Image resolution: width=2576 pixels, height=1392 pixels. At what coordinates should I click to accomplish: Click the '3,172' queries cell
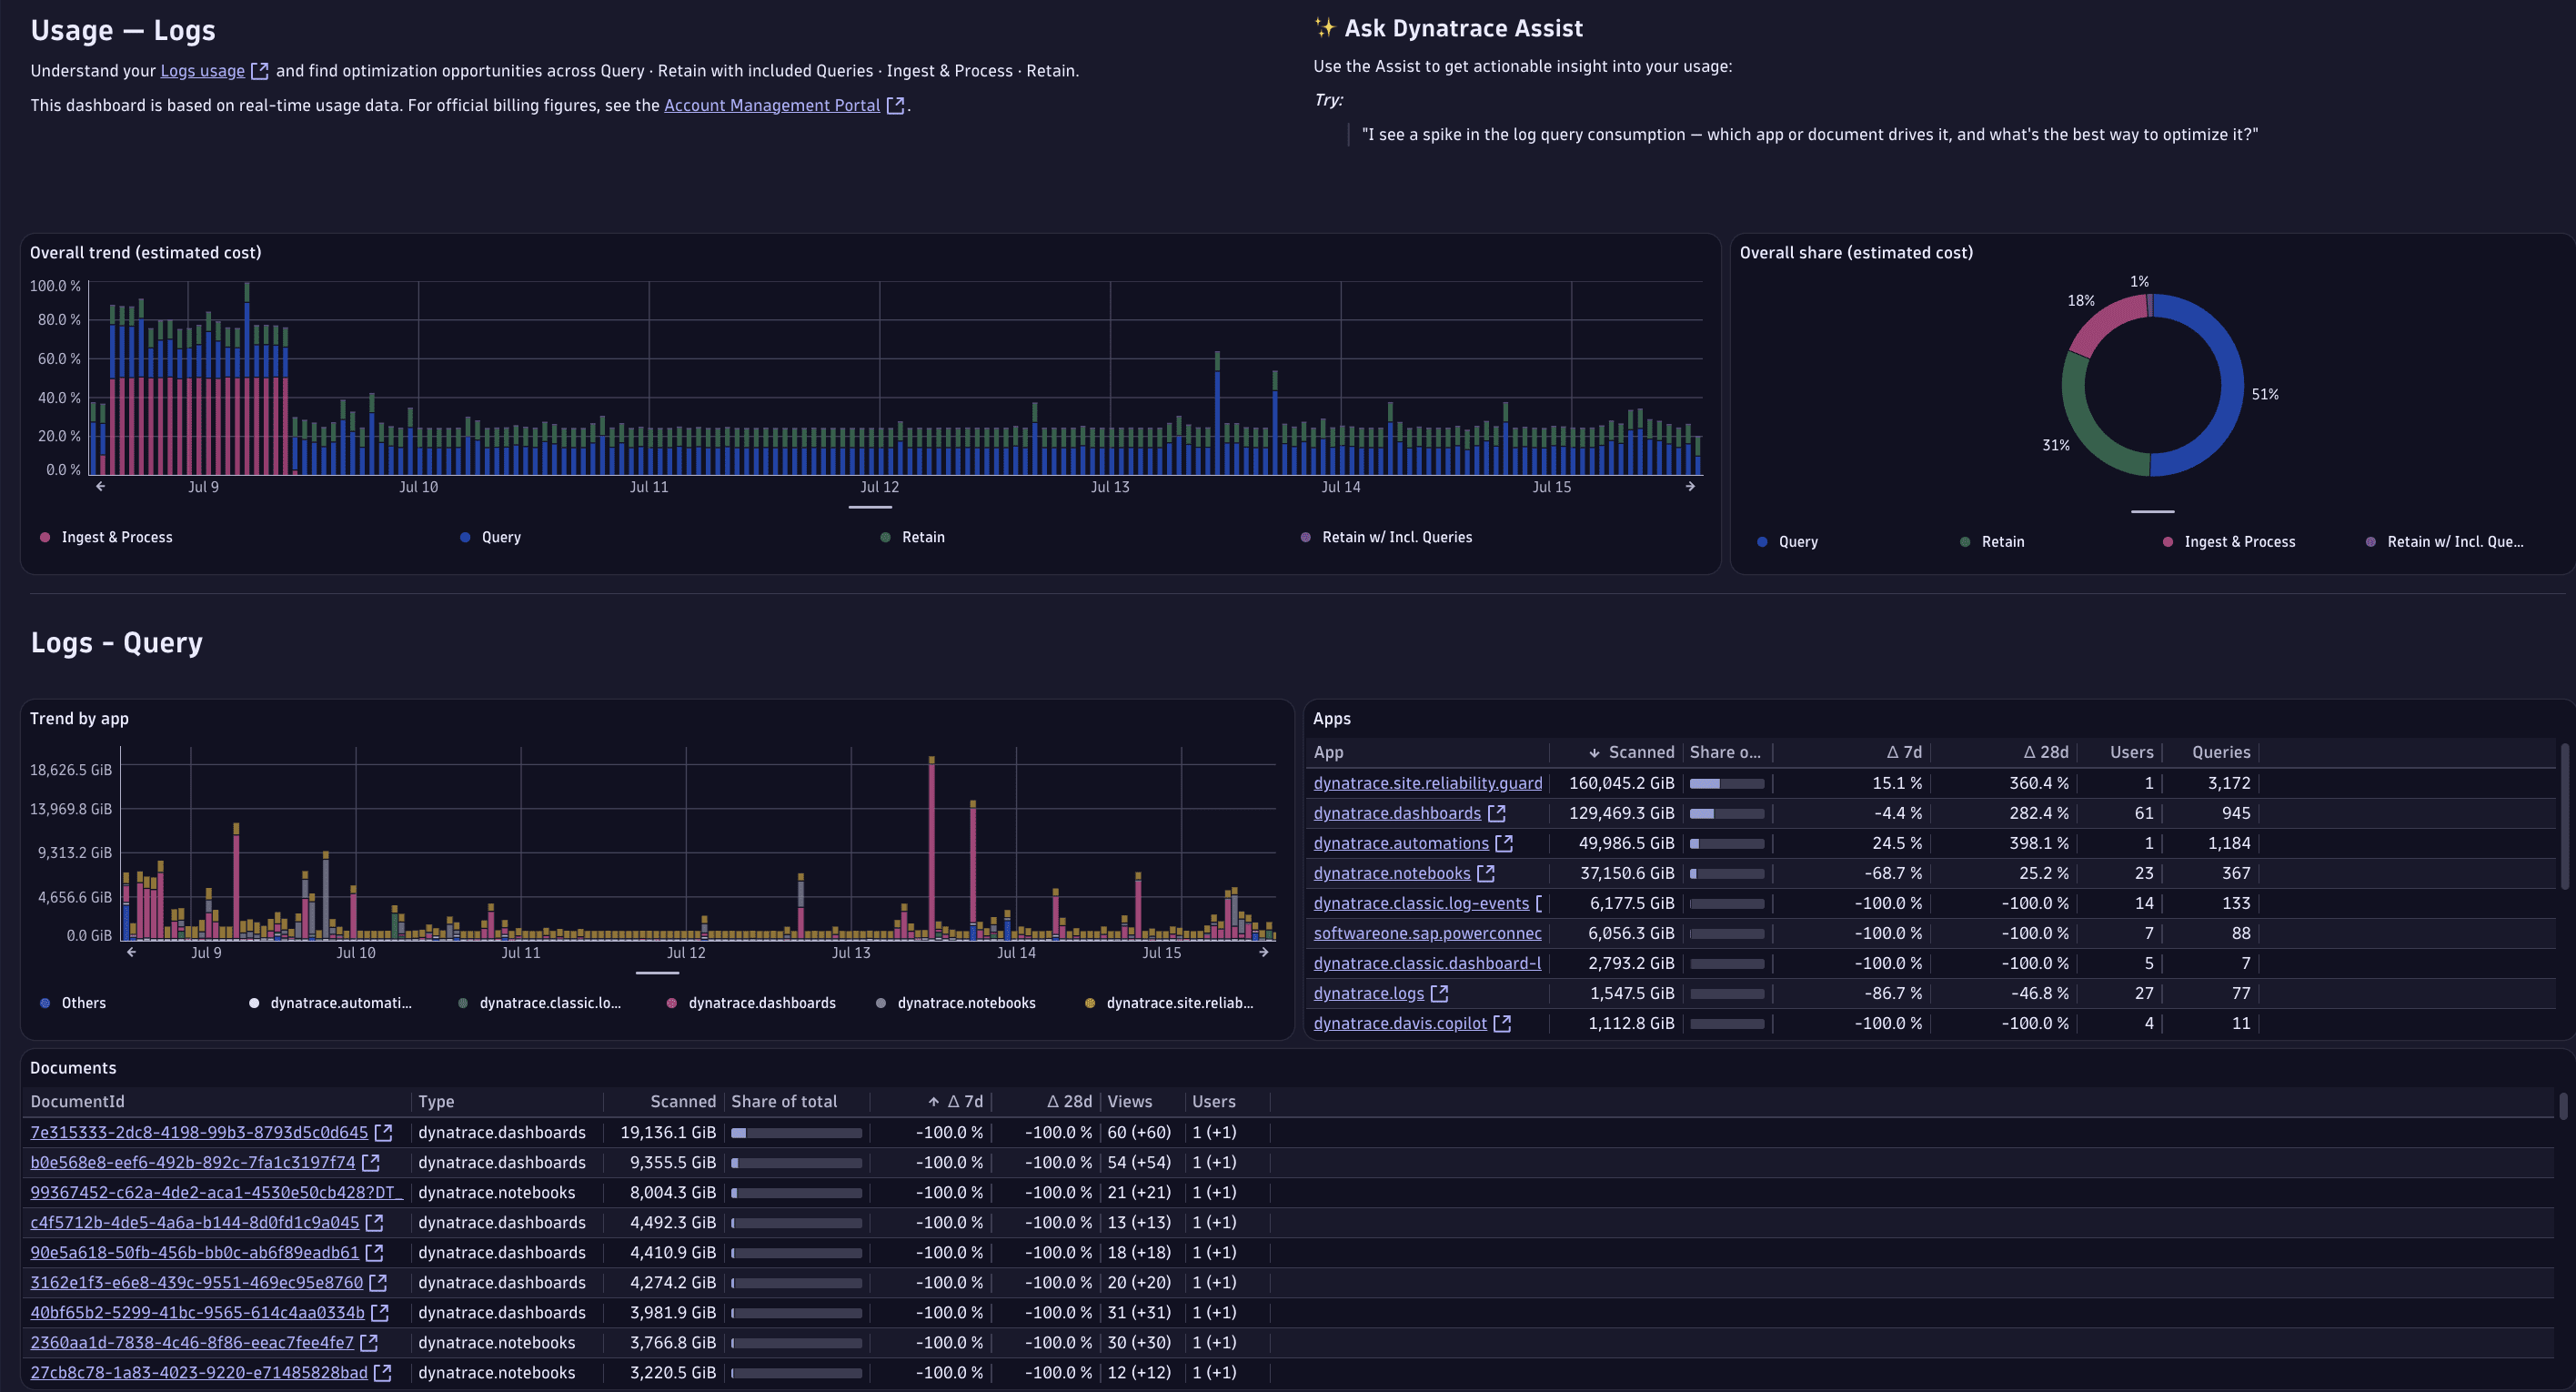pos(2229,783)
